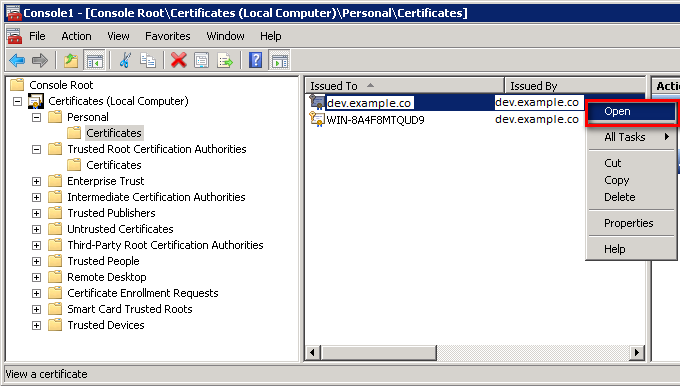Viewport: 680px width, 386px height.
Task: Click the Personal folder icon
Action: pos(55,117)
